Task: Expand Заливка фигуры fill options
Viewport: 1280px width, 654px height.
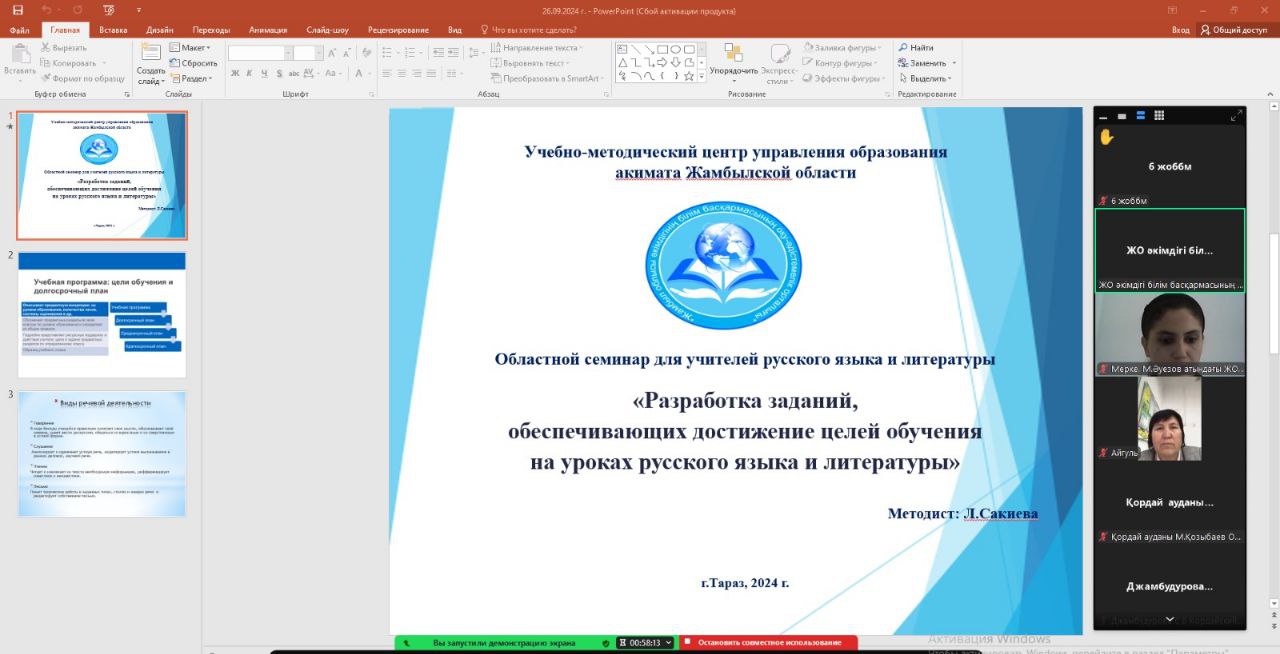Action: pyautogui.click(x=842, y=48)
